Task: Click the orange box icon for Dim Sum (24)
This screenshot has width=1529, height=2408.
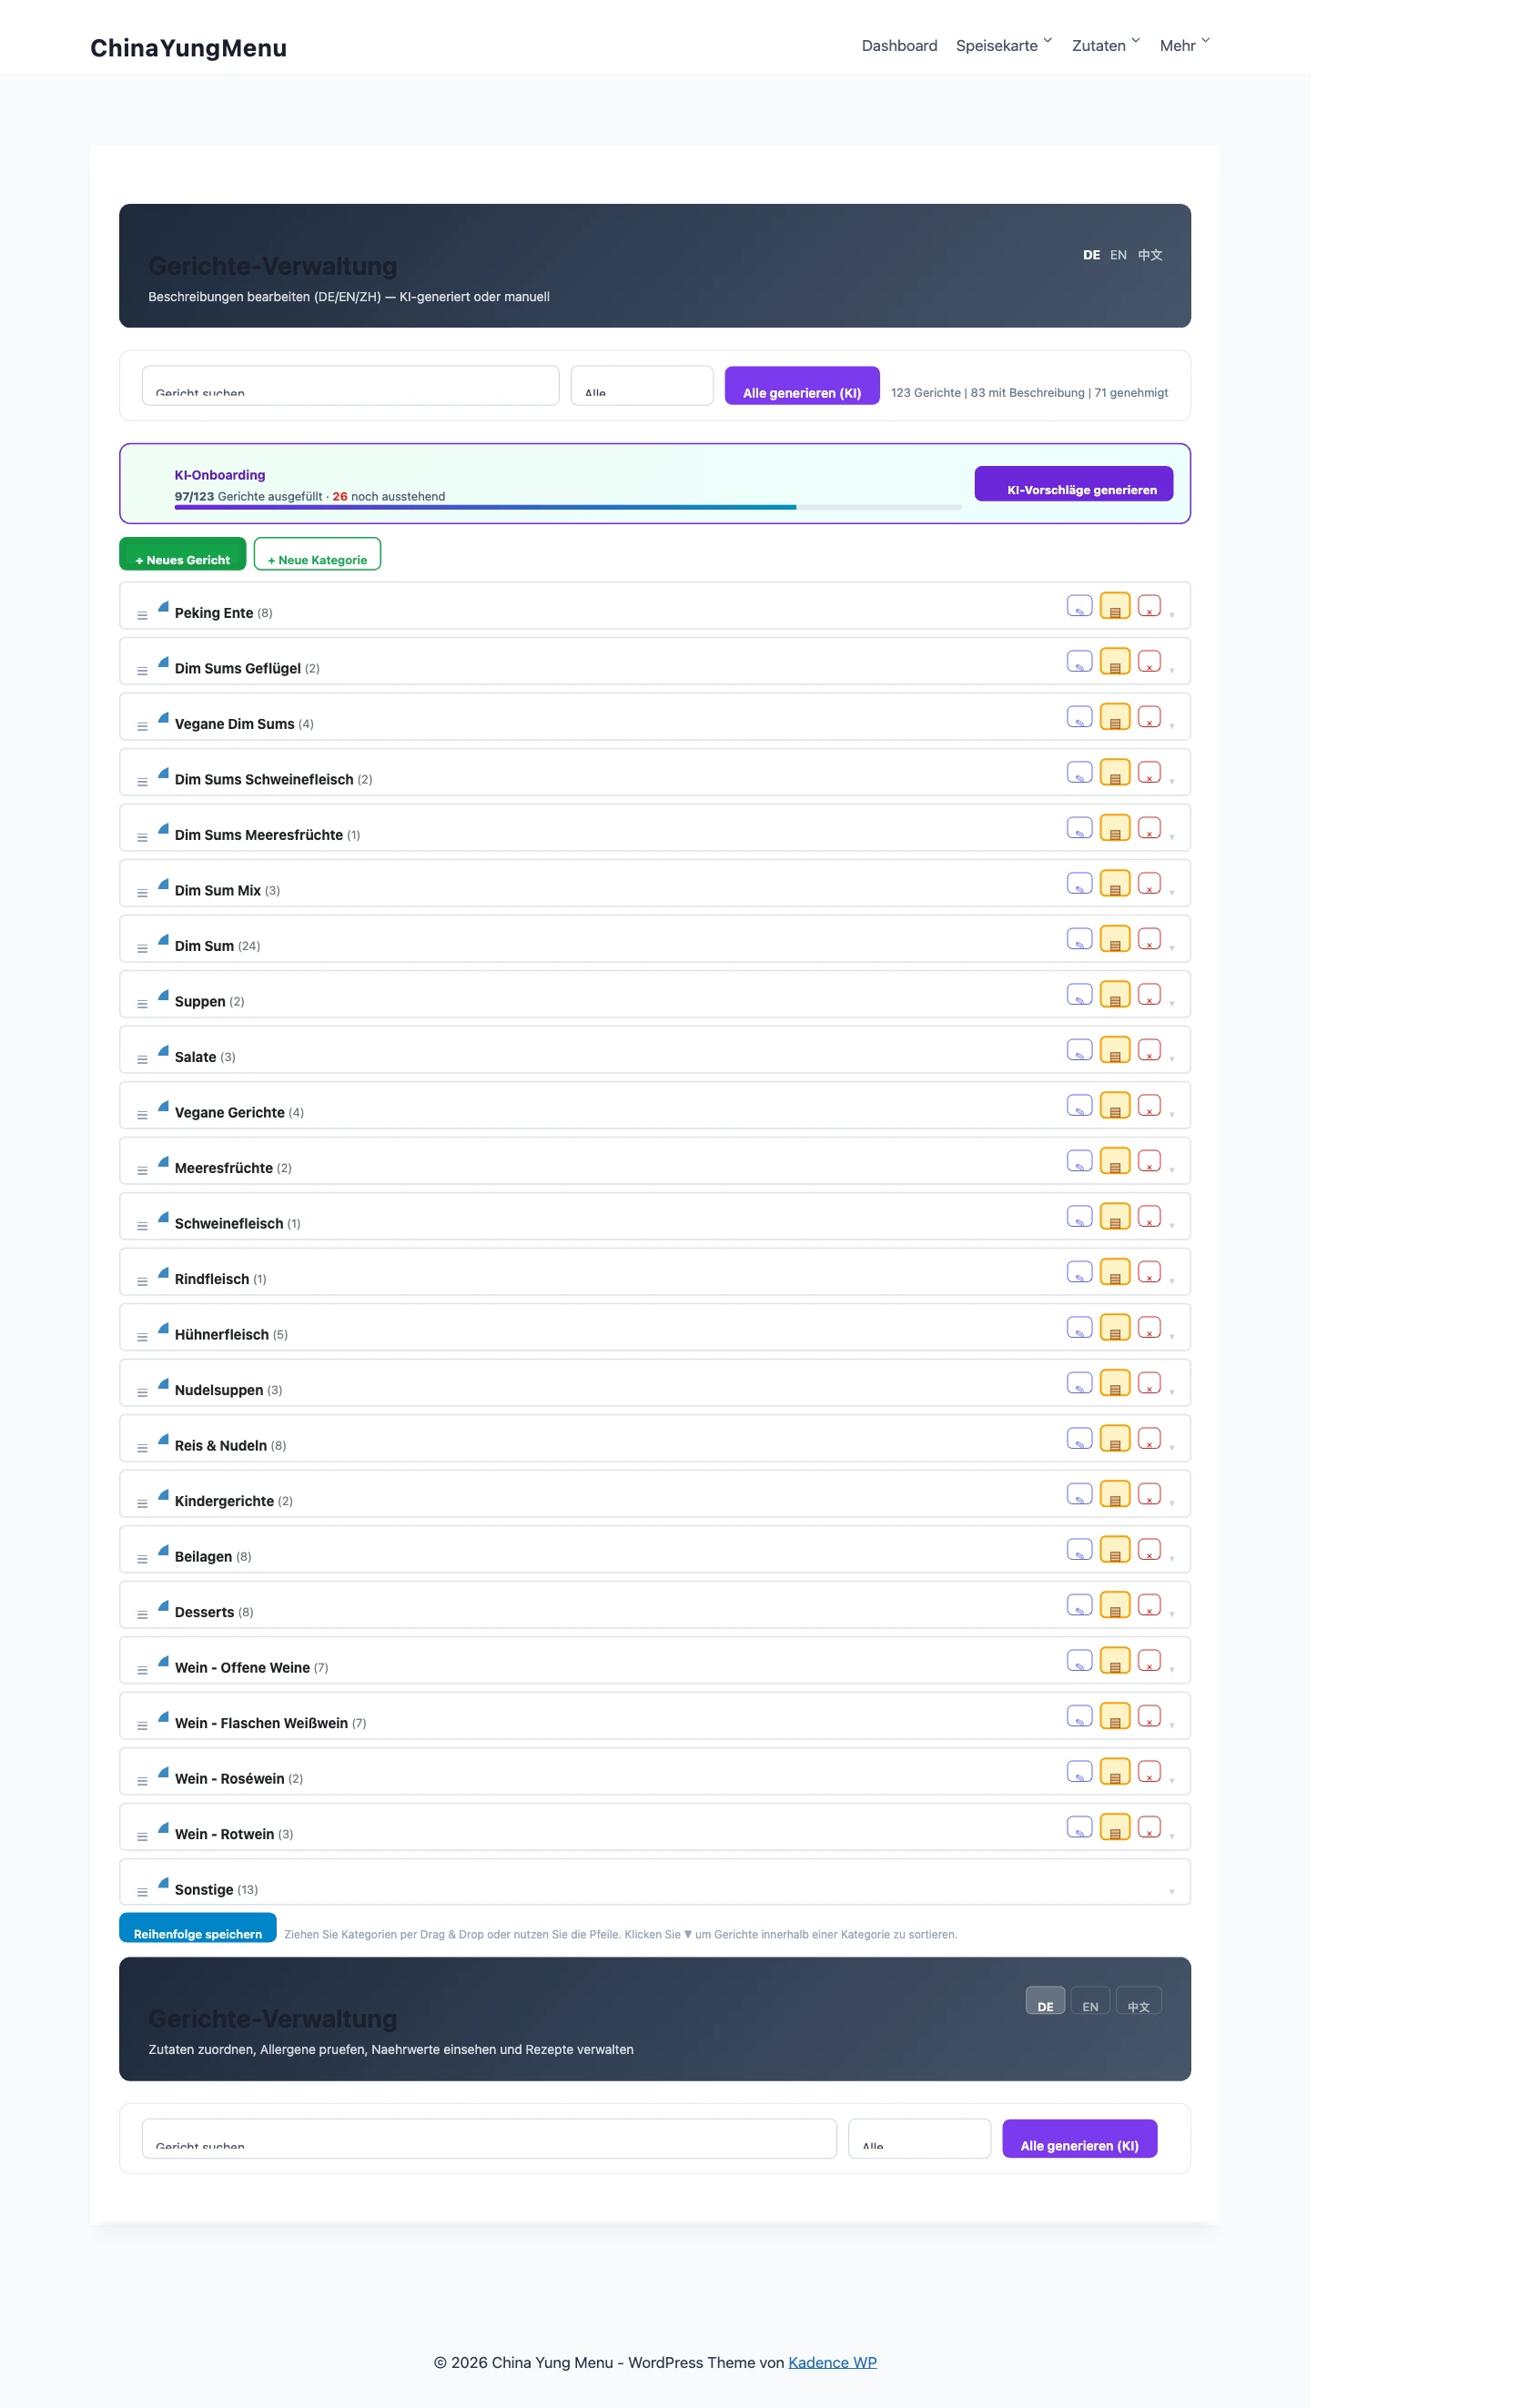Action: [1114, 939]
